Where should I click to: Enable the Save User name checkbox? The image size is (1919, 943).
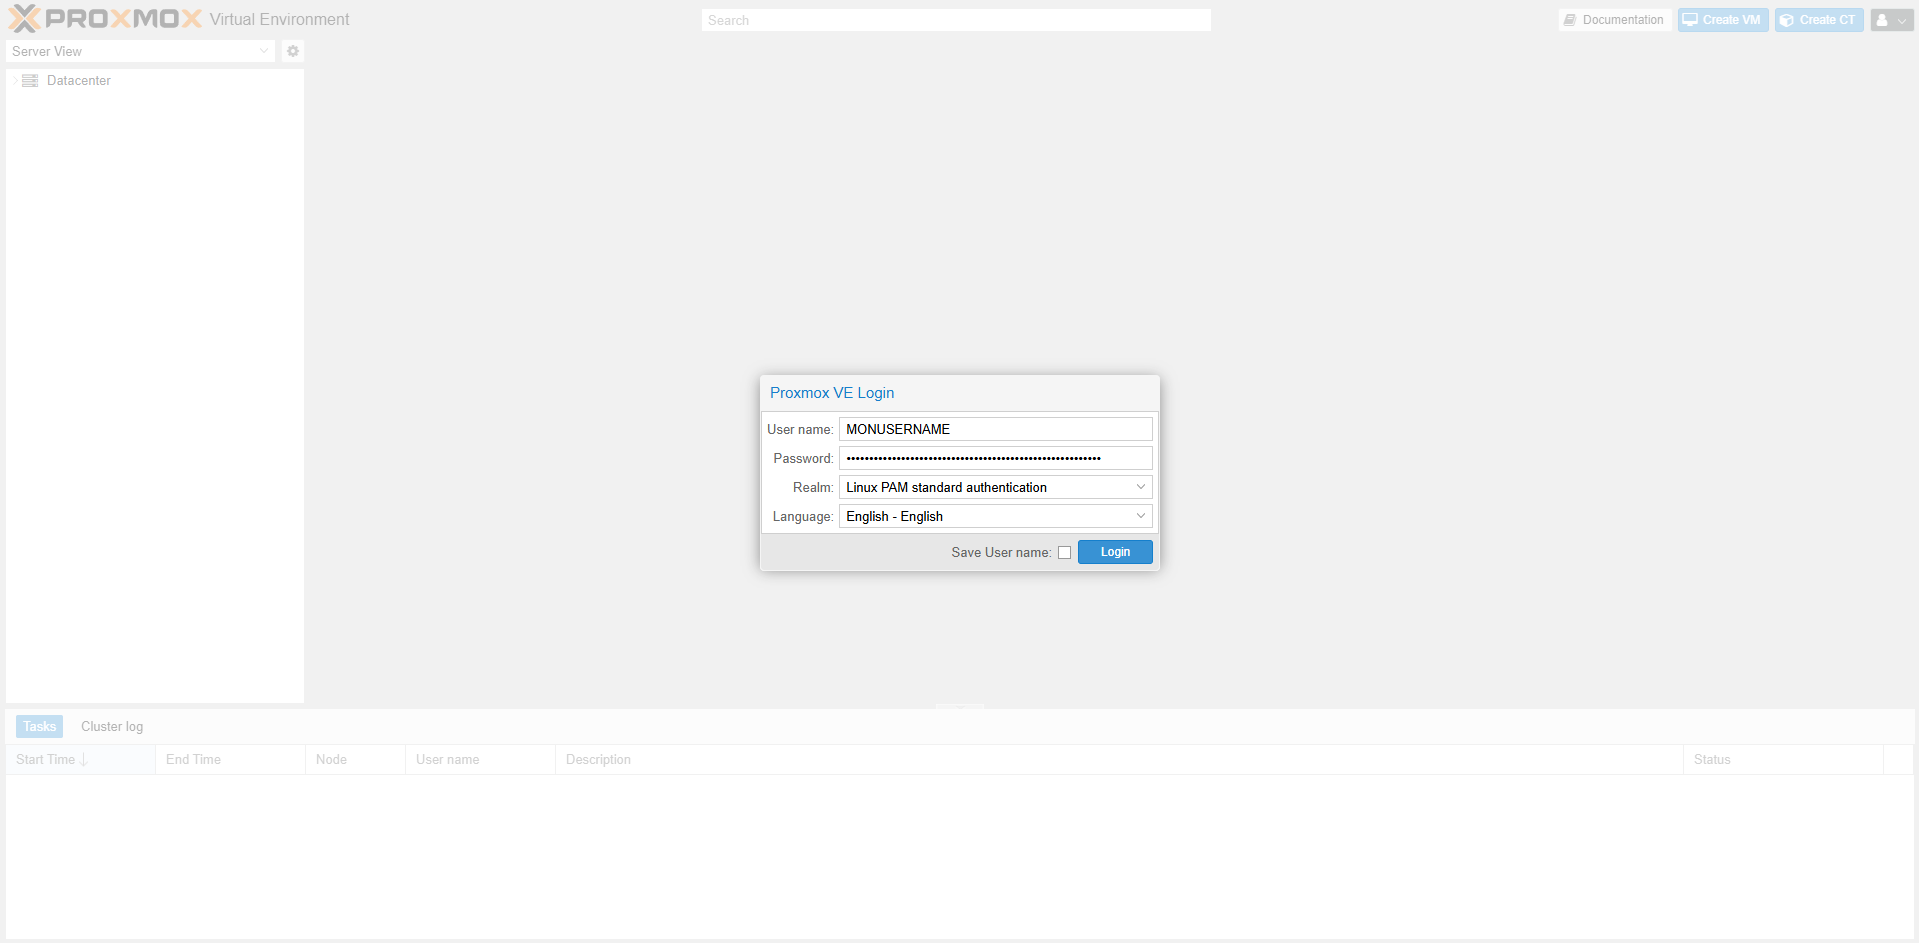(1064, 553)
